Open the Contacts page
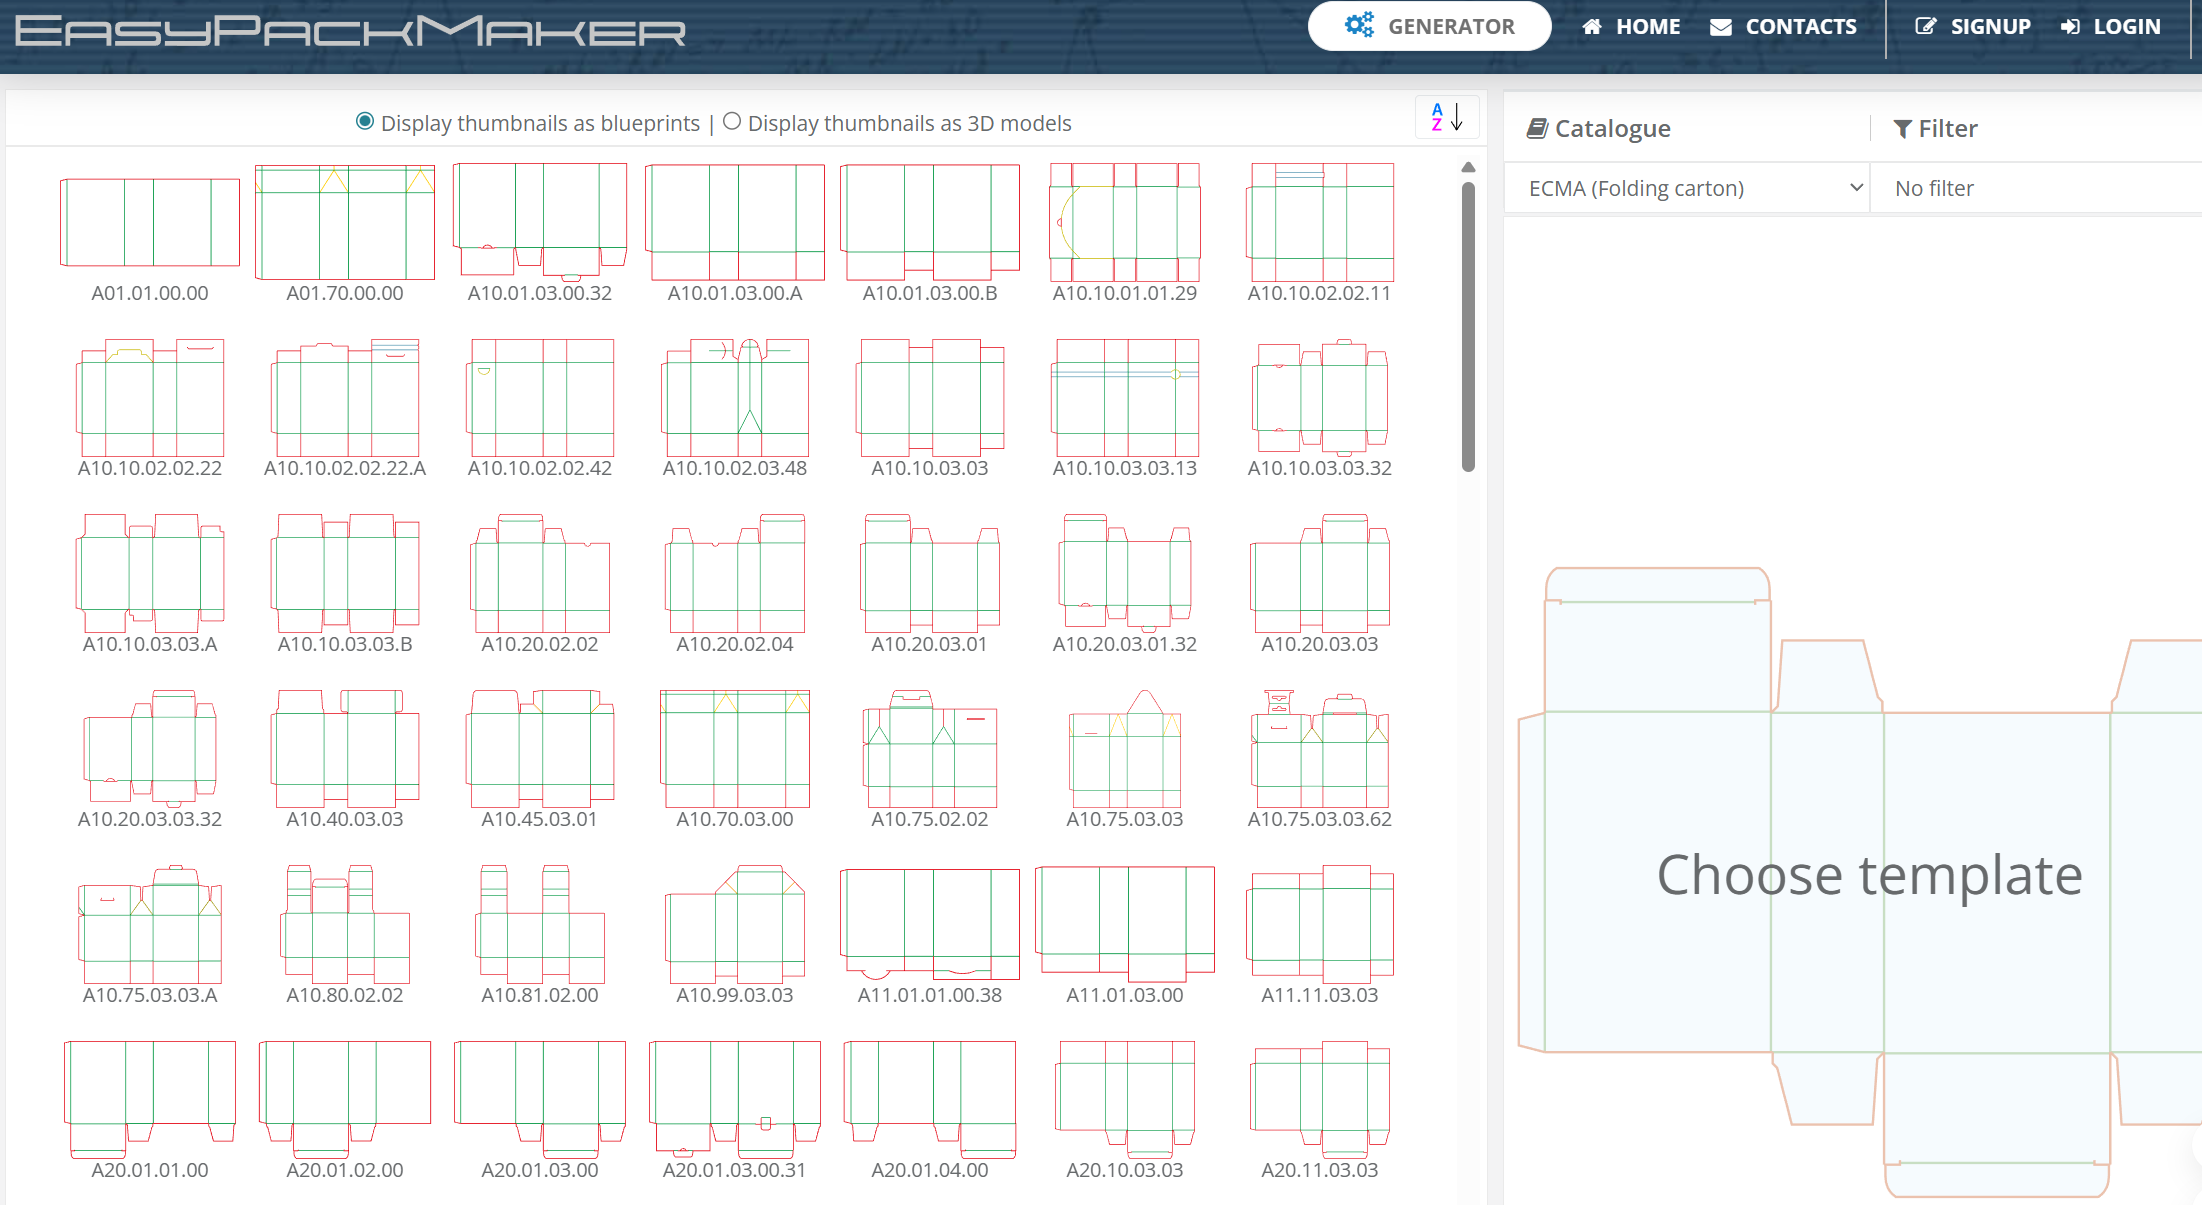 [1783, 27]
